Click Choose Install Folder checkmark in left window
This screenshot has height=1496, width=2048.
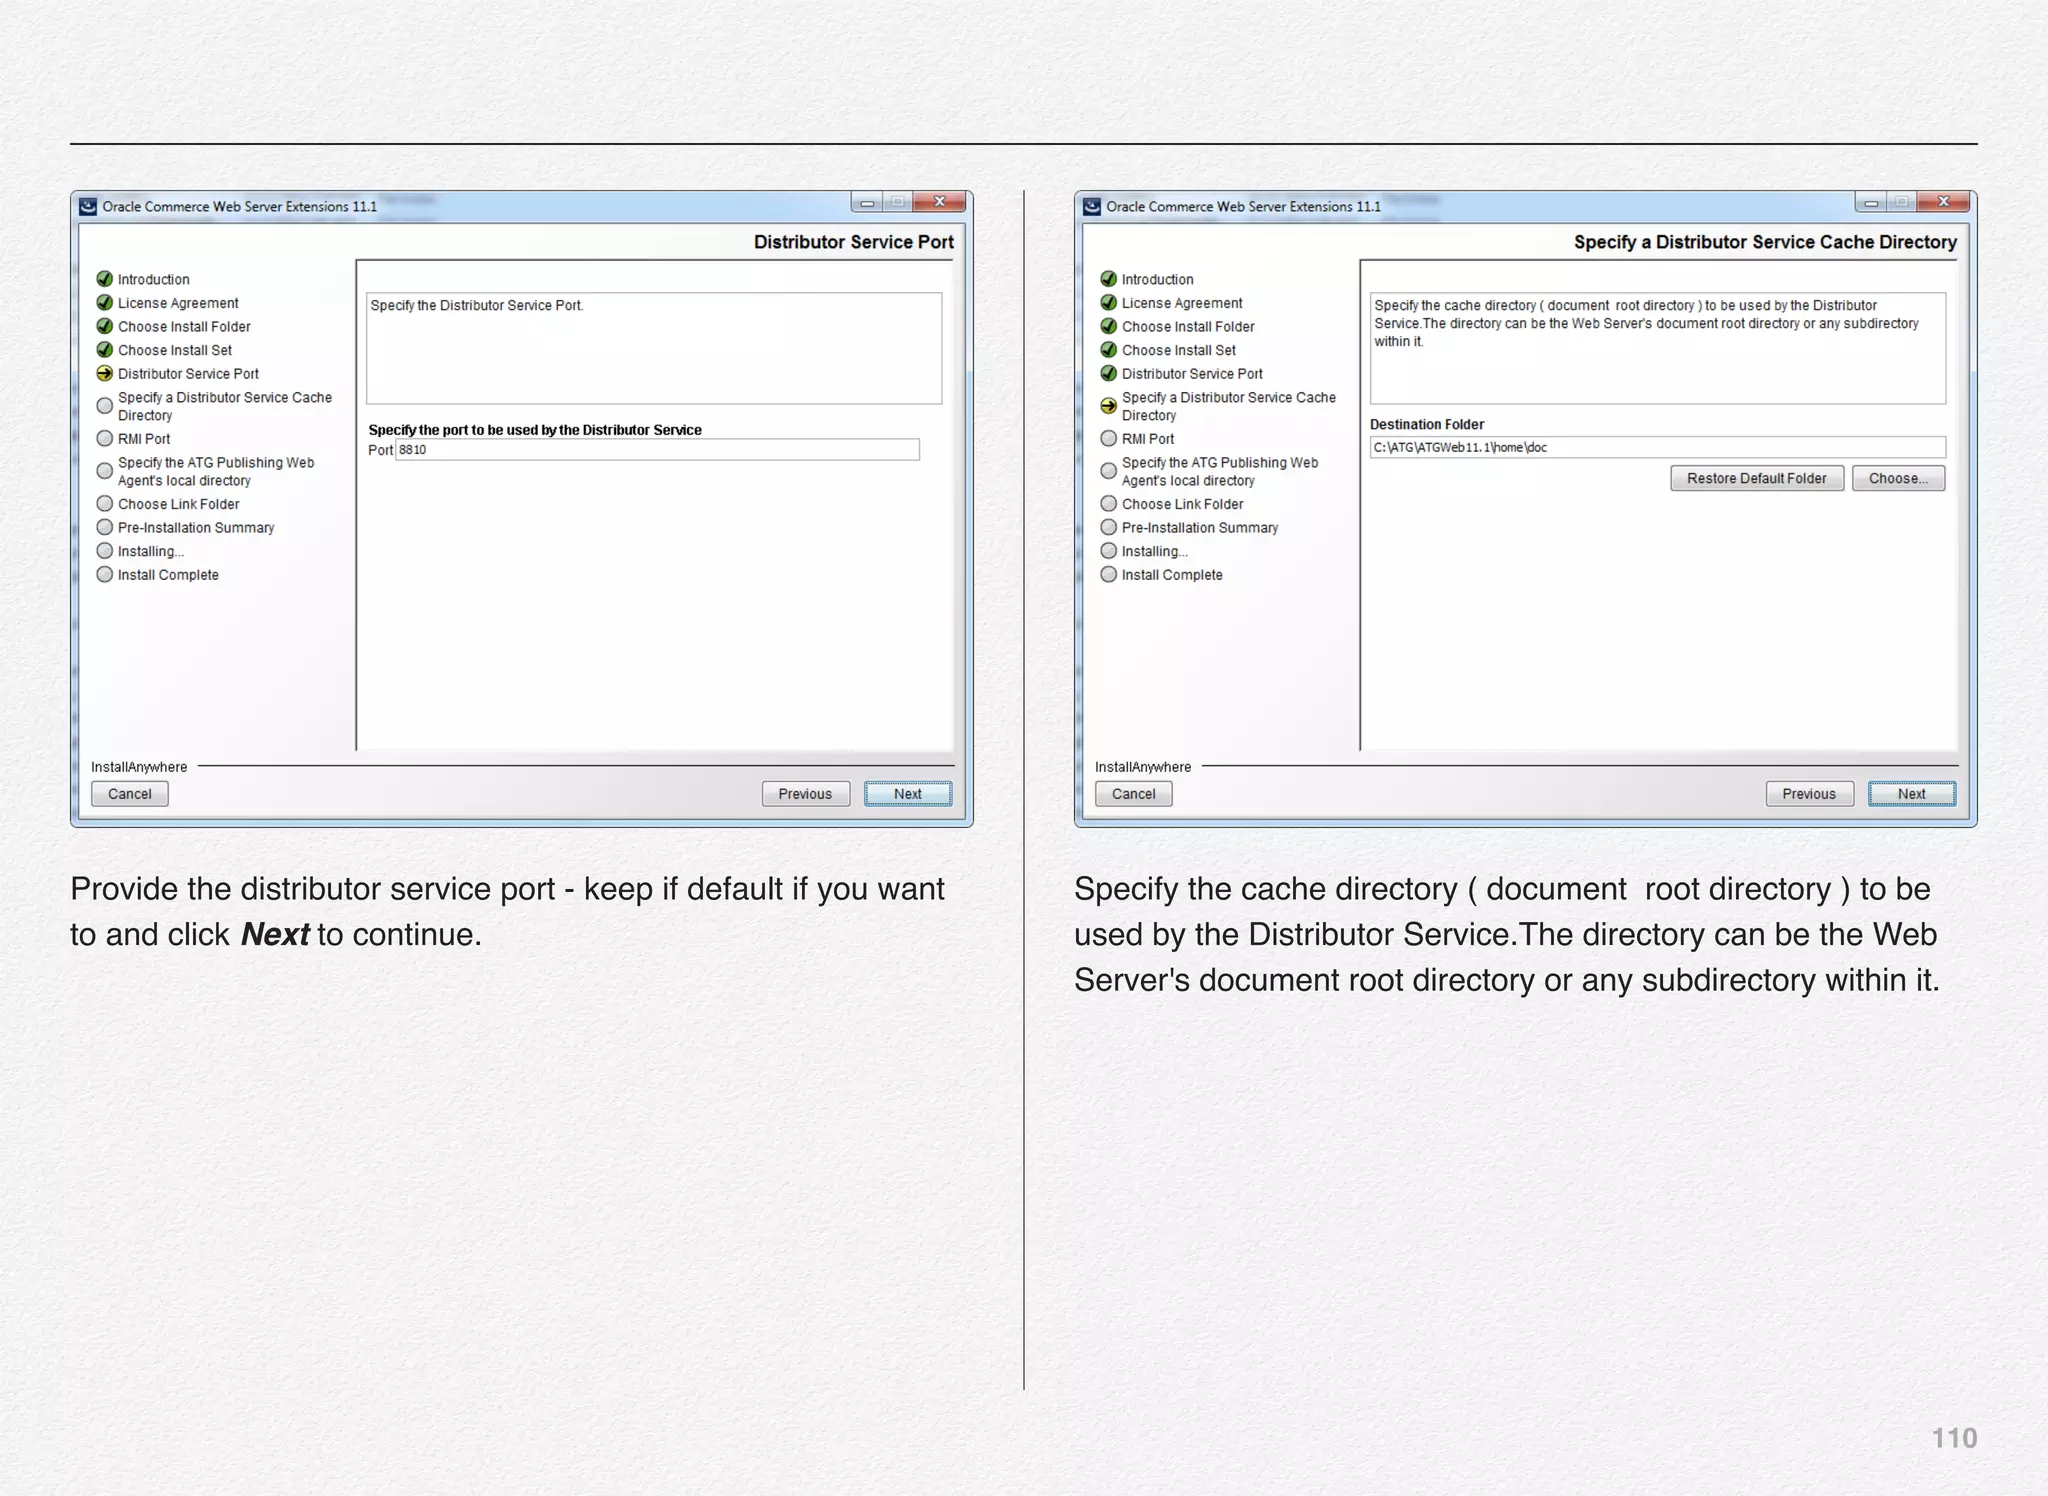[104, 326]
